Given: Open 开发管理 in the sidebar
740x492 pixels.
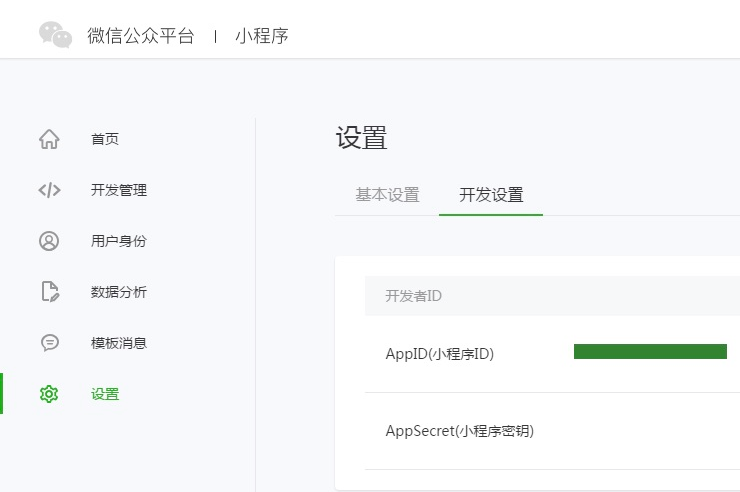Looking at the screenshot, I should pos(119,190).
